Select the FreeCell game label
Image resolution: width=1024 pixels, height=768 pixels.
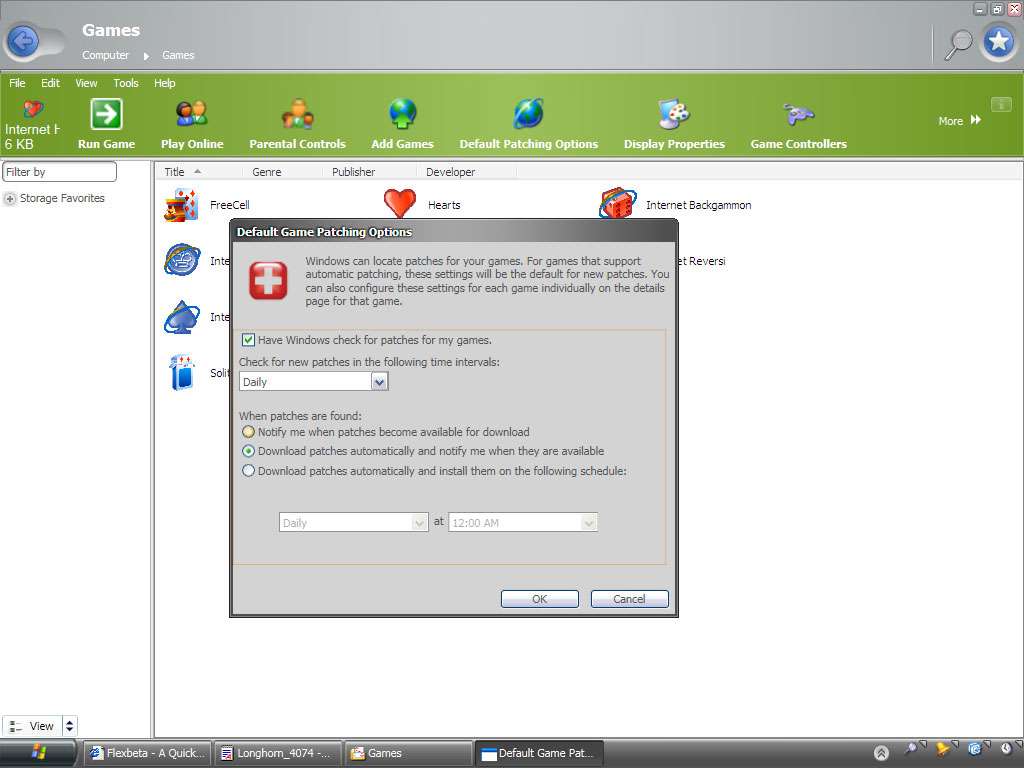pos(229,205)
